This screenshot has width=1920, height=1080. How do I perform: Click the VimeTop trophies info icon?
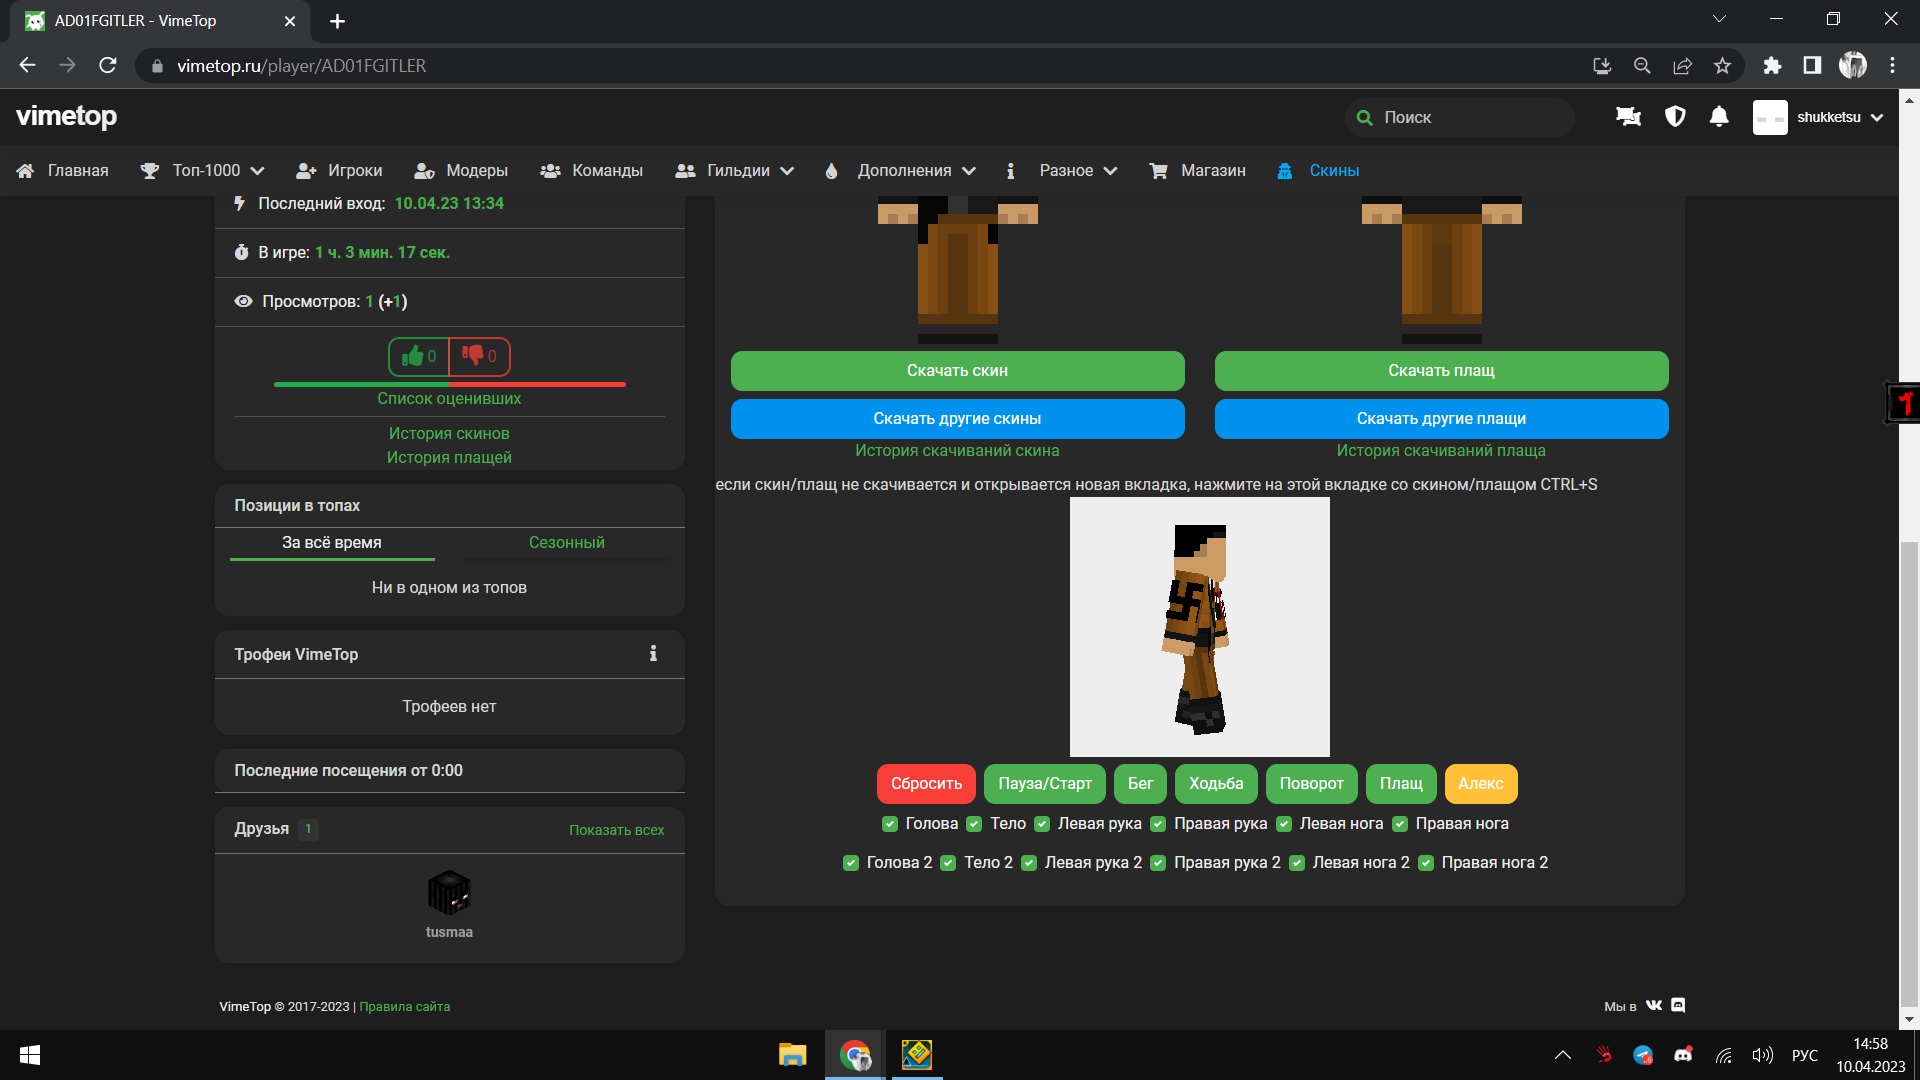[653, 654]
